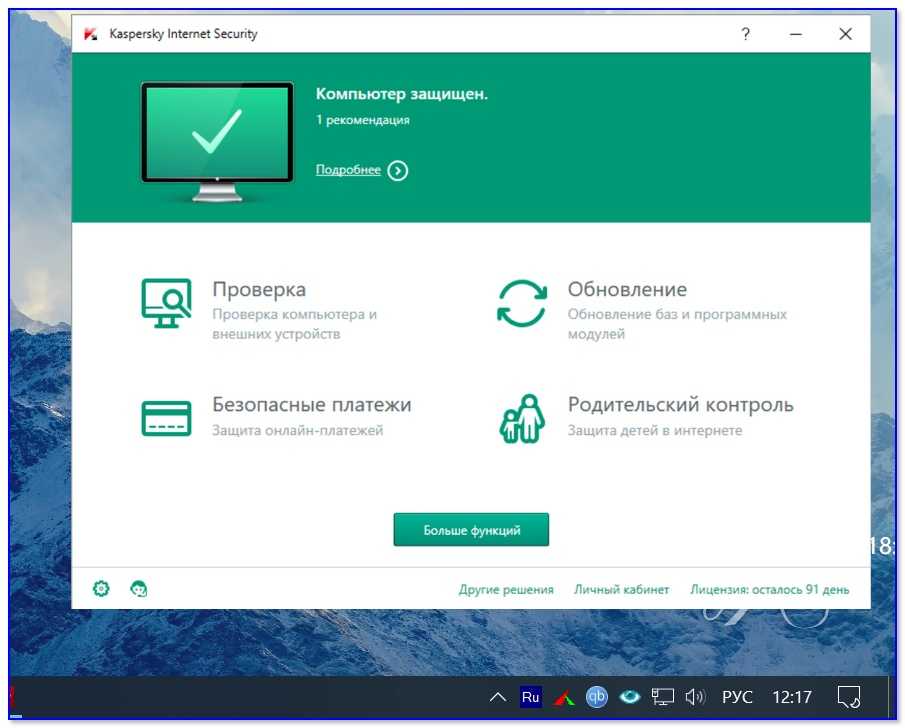Screen dimensions: 905x728
Task: Expand hidden tray icons chevron
Action: pos(498,697)
